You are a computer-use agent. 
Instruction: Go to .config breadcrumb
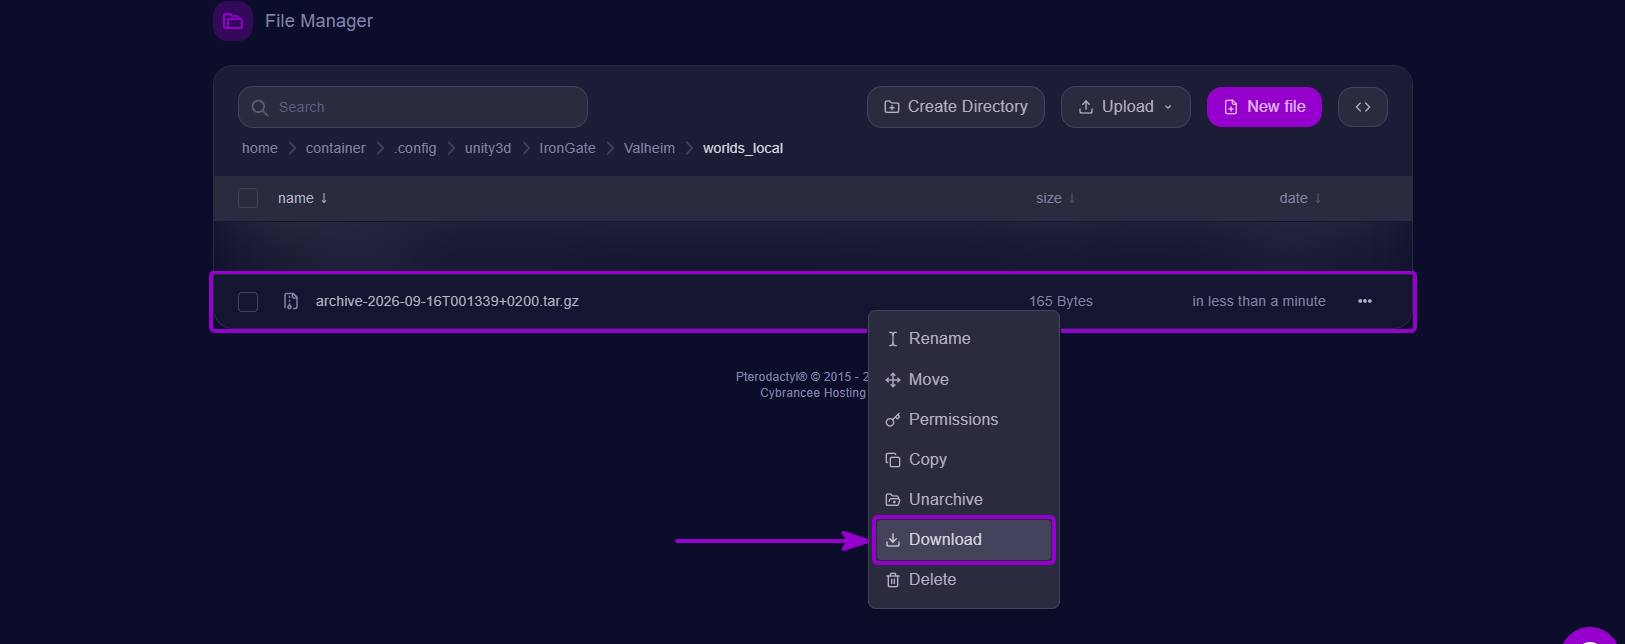coord(415,148)
